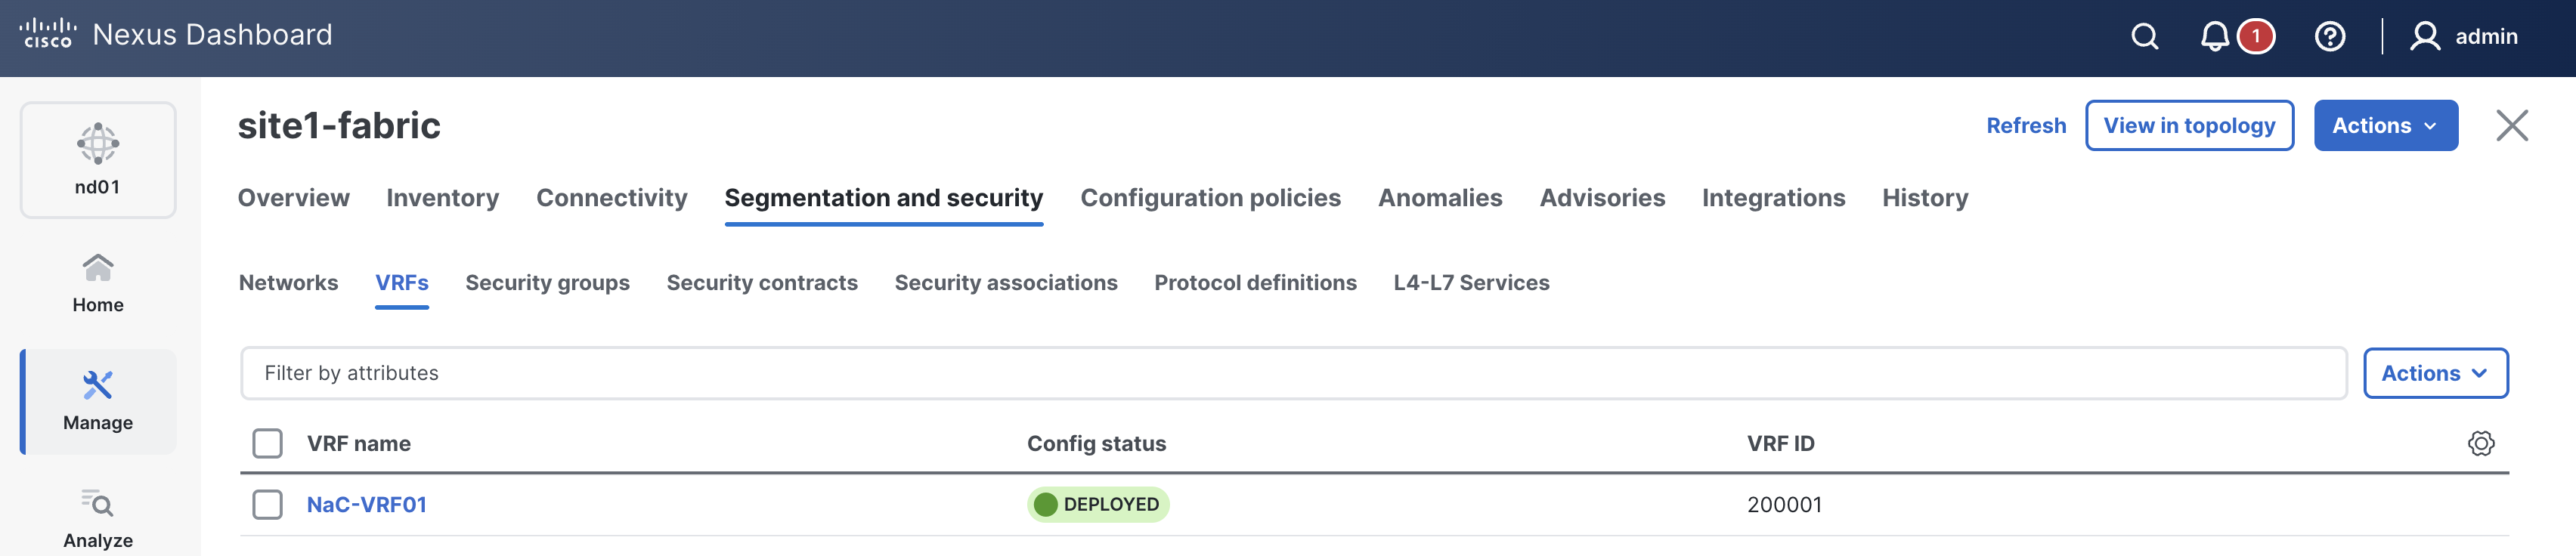Open the Configuration policies tab
This screenshot has width=2576, height=556.
tap(1210, 198)
